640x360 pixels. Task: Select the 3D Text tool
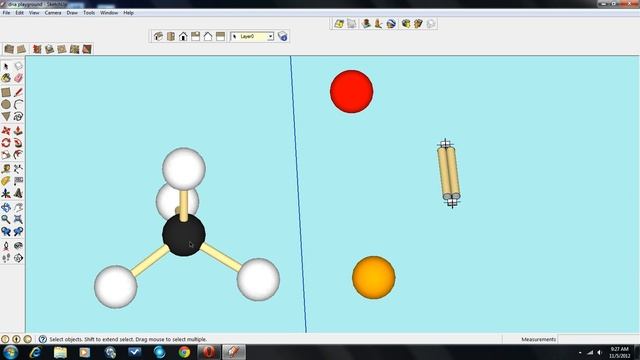(x=18, y=193)
